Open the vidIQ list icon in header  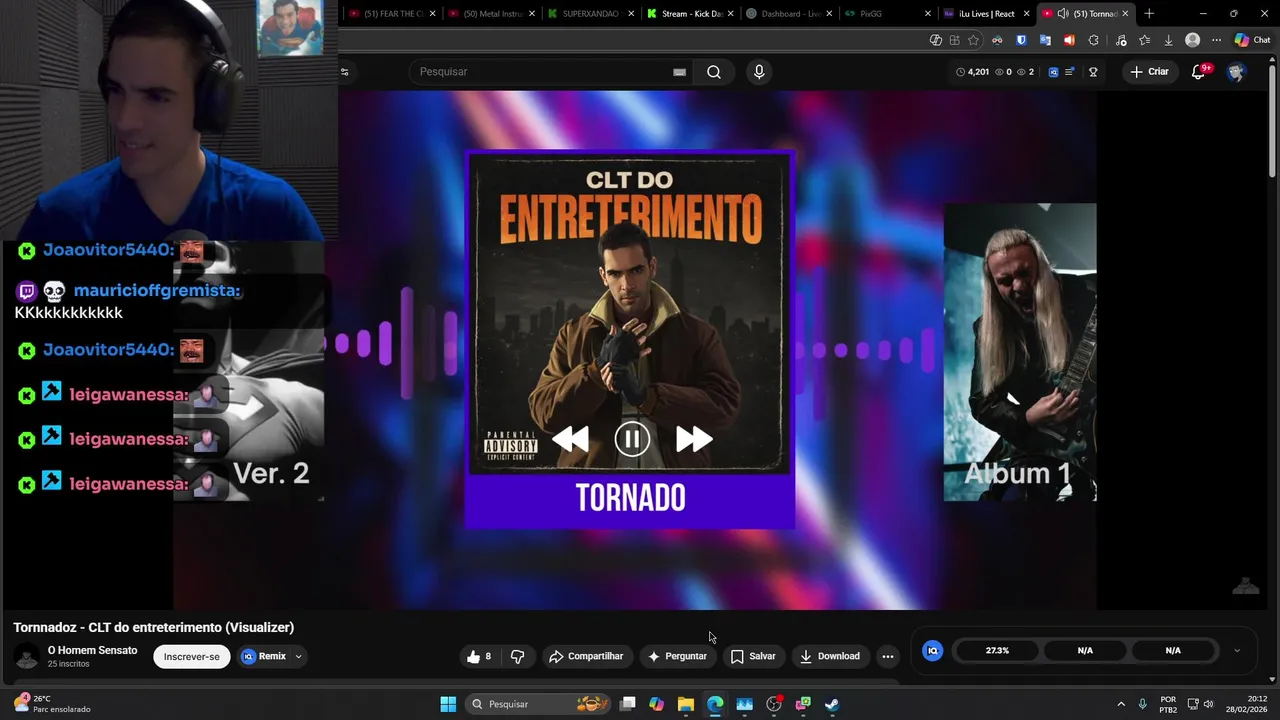1070,72
